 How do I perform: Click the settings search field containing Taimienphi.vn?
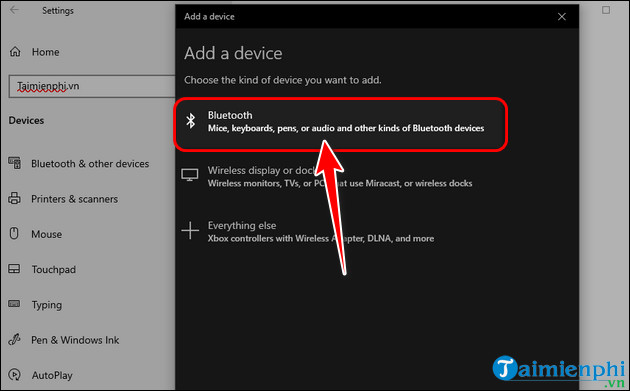pyautogui.click(x=92, y=86)
